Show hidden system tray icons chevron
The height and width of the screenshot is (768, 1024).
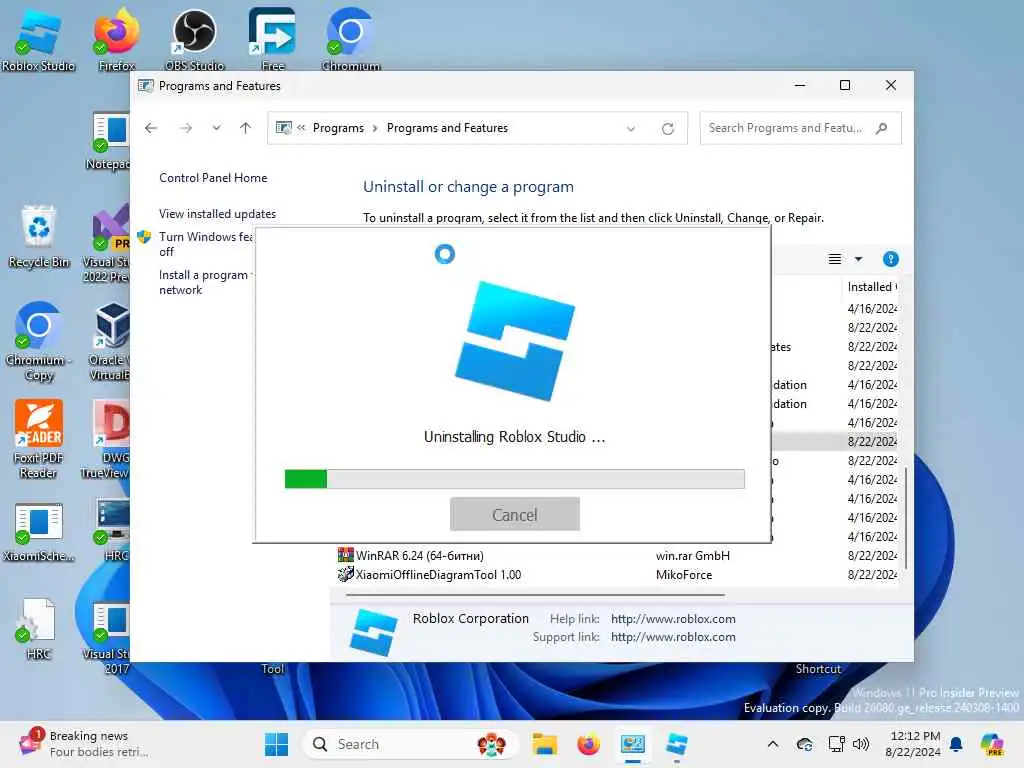pyautogui.click(x=773, y=744)
